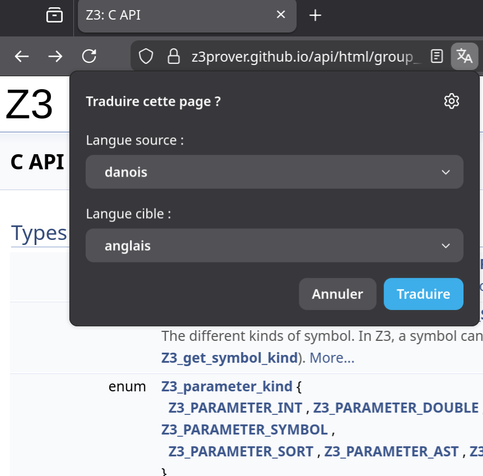Image resolution: width=483 pixels, height=476 pixels.
Task: Open Z3_PARAMETER_AST link
Action: pyautogui.click(x=392, y=452)
